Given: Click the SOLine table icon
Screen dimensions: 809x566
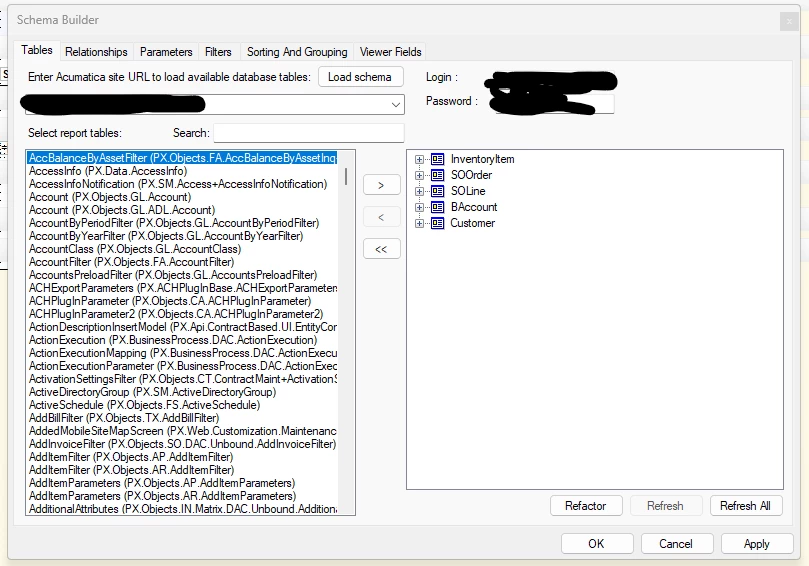Looking at the screenshot, I should [438, 191].
